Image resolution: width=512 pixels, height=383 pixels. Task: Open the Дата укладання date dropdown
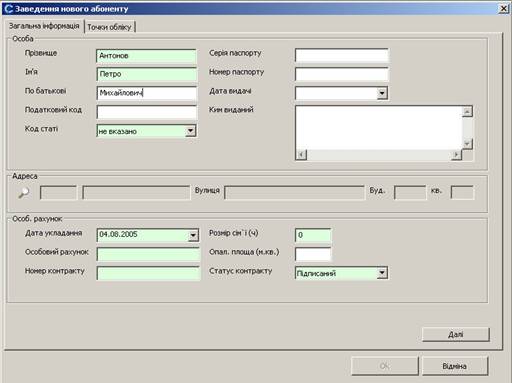pos(193,235)
